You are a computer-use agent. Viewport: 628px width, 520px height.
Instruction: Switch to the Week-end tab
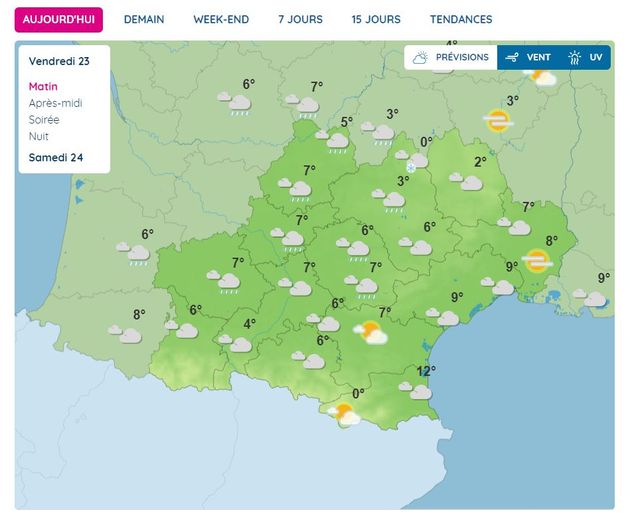coord(221,20)
